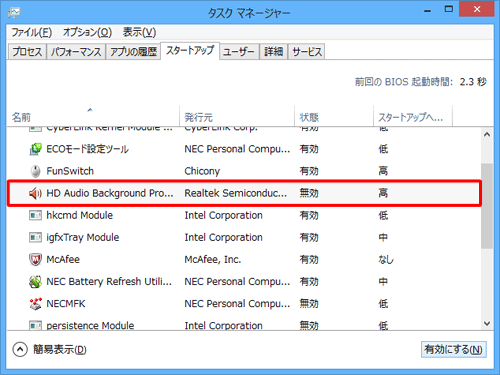Select the スタートアップ tab
This screenshot has height=375, width=500.
click(190, 51)
